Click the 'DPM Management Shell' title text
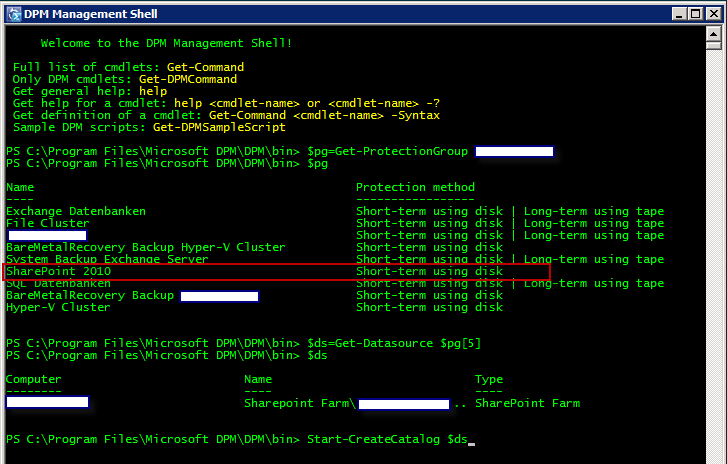The width and height of the screenshot is (727, 464). 90,14
